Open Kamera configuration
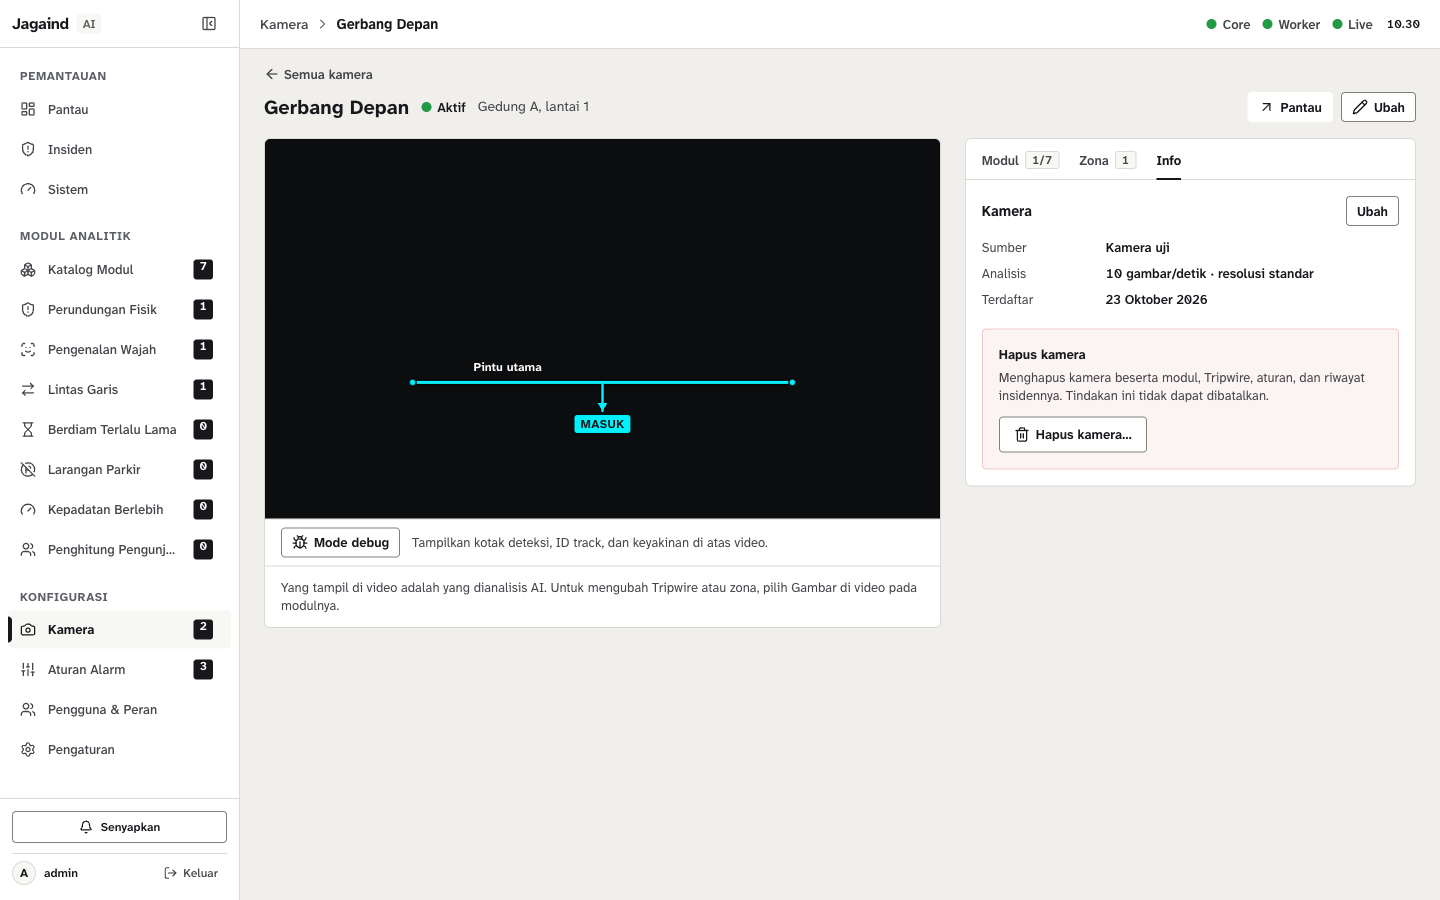 [119, 629]
